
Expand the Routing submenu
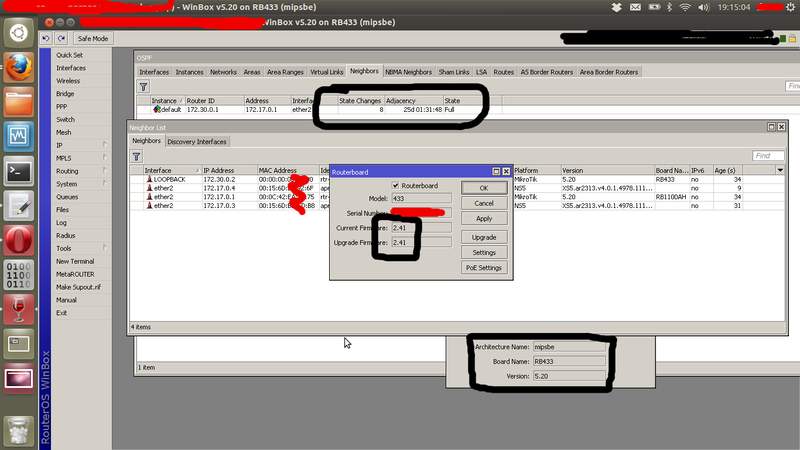coord(105,171)
